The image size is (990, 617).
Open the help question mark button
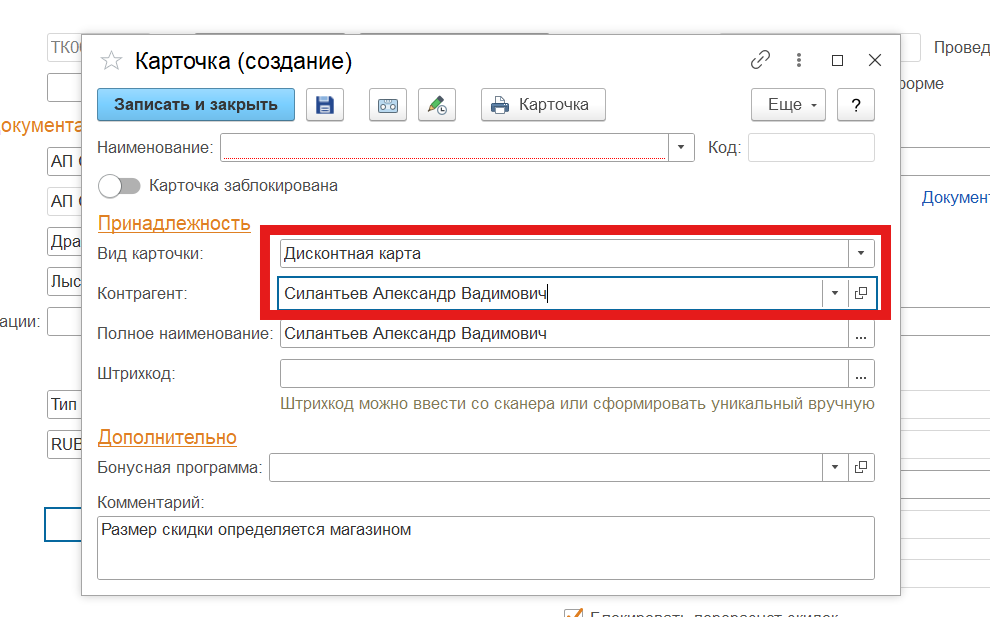(x=856, y=105)
